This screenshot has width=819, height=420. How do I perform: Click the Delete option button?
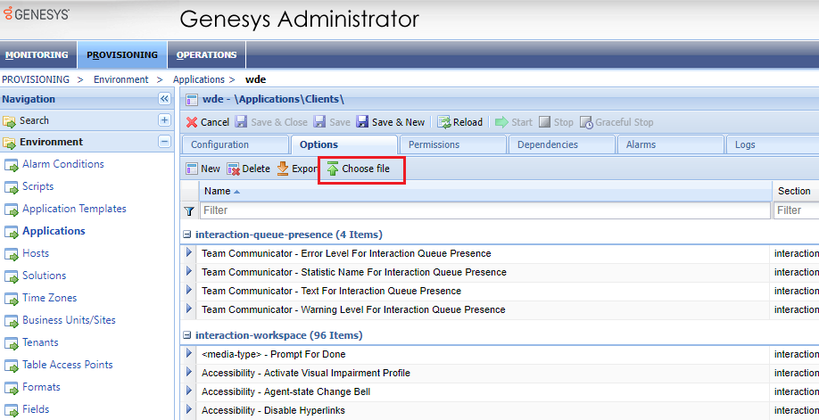(249, 169)
